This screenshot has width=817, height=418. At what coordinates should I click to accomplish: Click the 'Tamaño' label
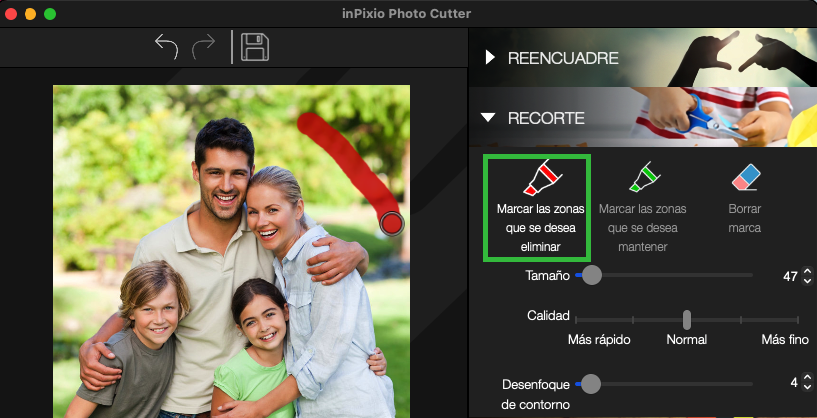click(x=547, y=276)
